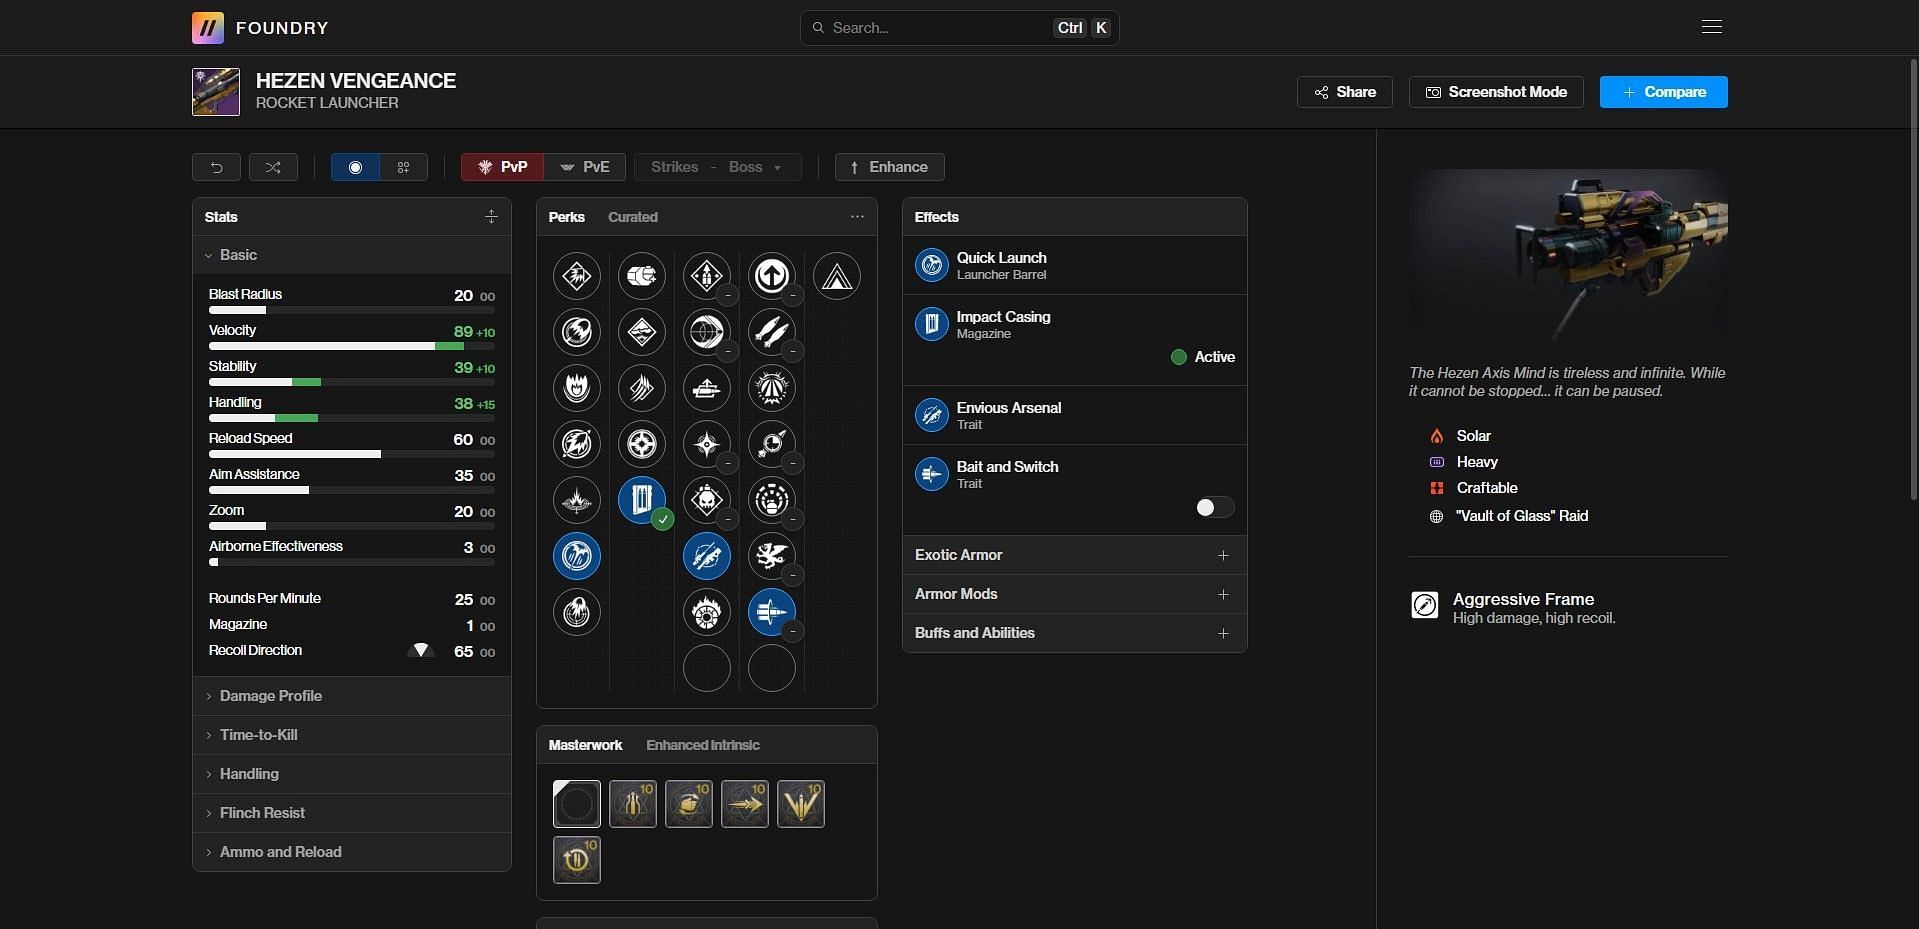
Task: Click the plus icon in Stats header
Action: pos(491,217)
